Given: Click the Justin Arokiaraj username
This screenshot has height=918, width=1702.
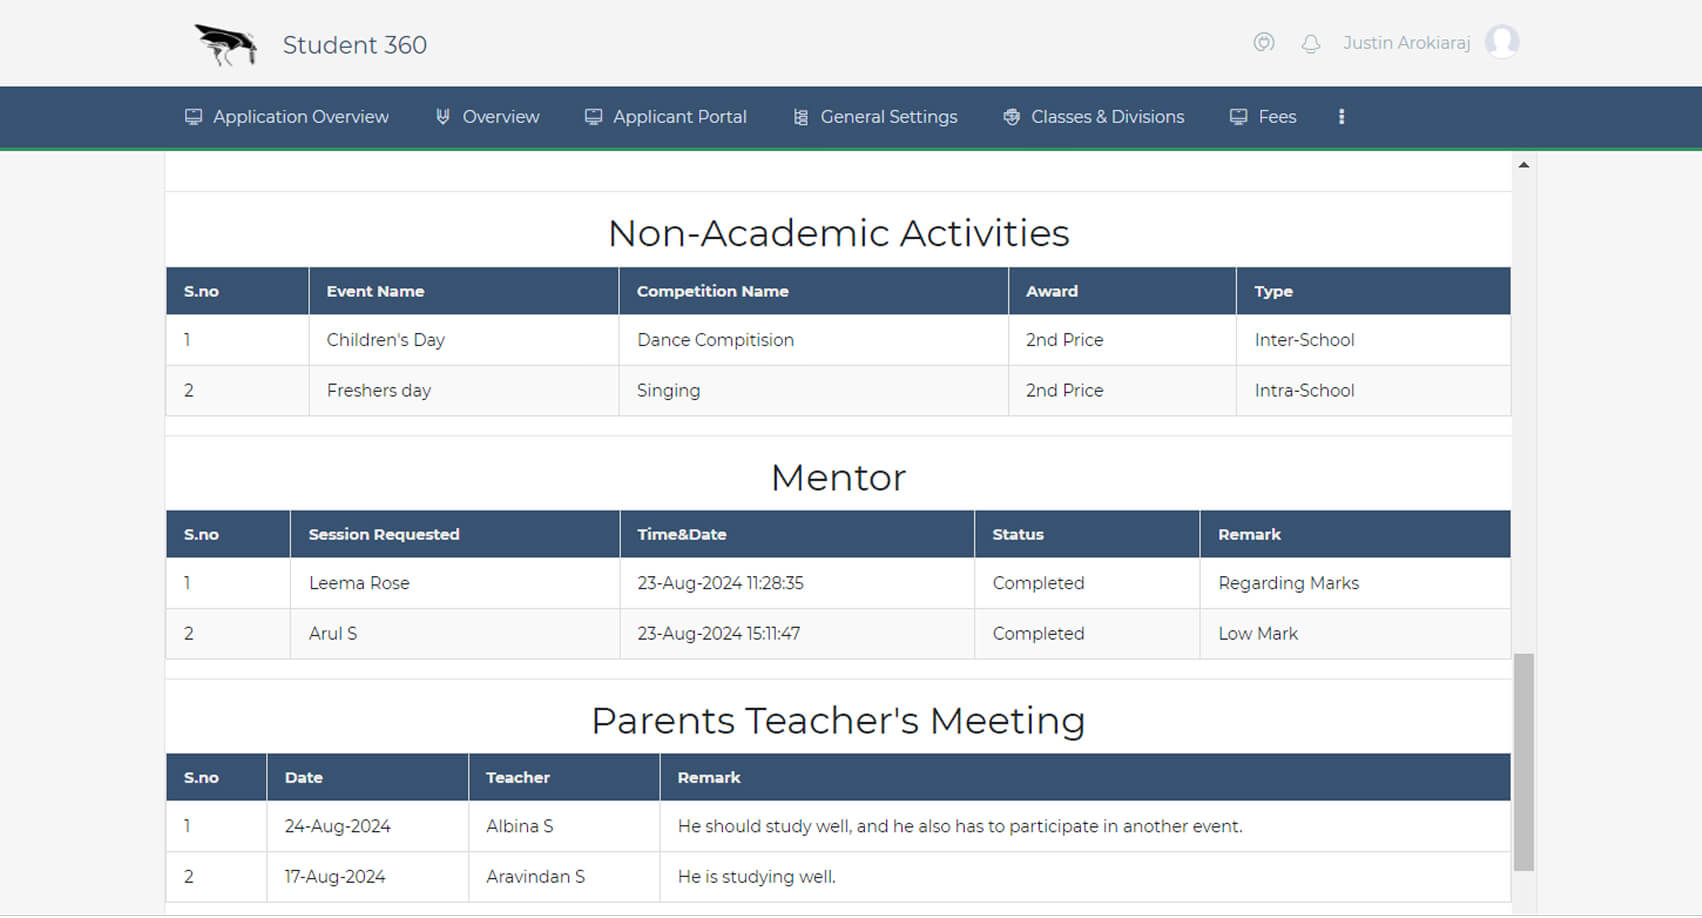Looking at the screenshot, I should [1408, 42].
